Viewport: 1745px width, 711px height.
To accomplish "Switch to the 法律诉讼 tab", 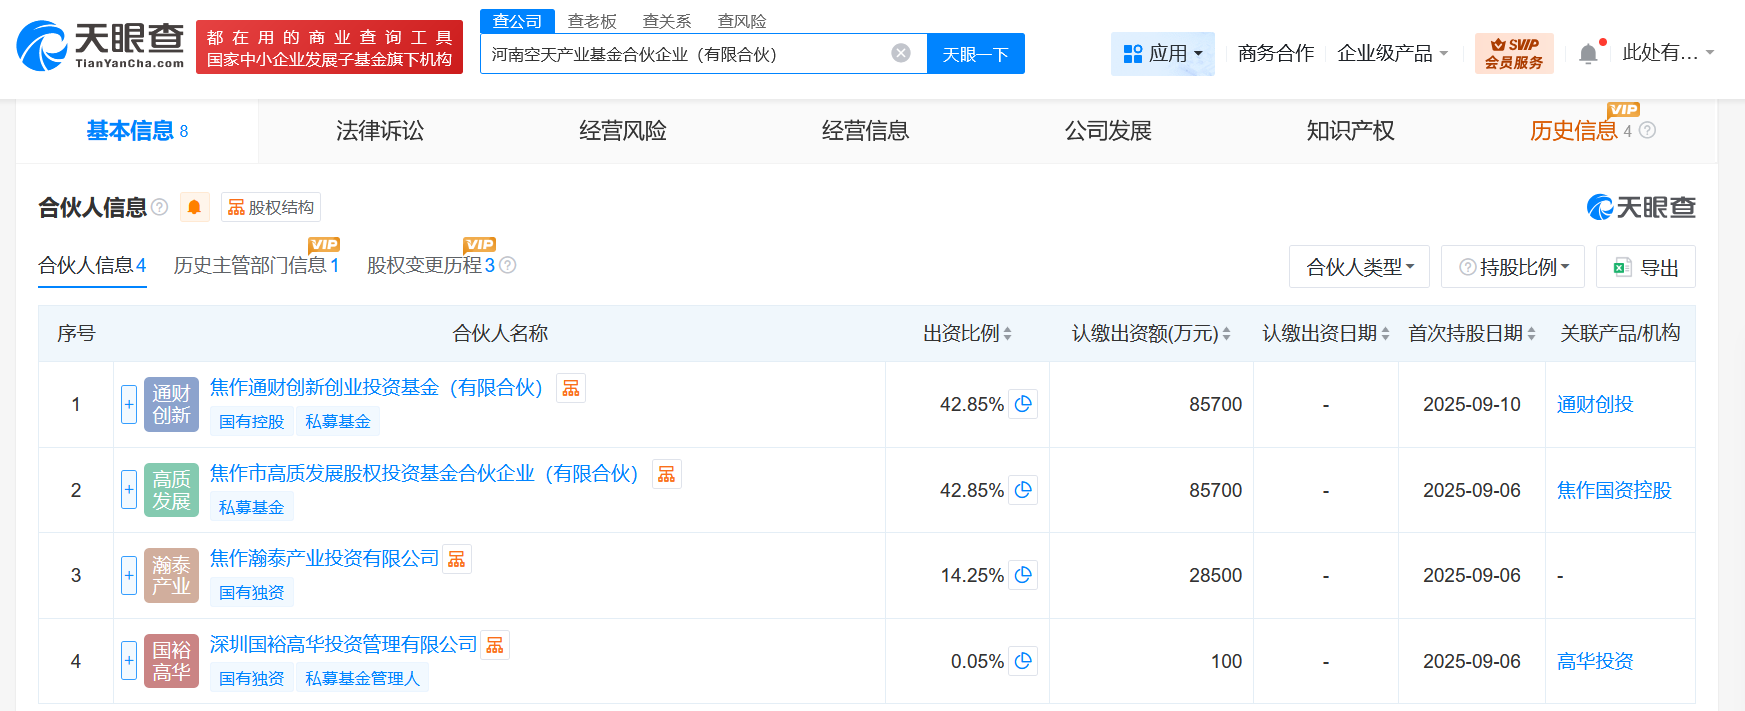I will 380,131.
